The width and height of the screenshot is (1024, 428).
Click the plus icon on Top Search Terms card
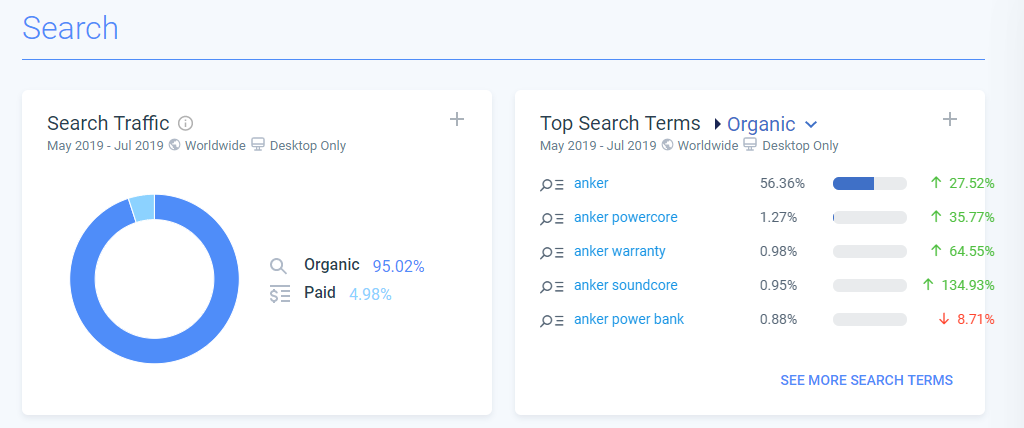(x=950, y=119)
